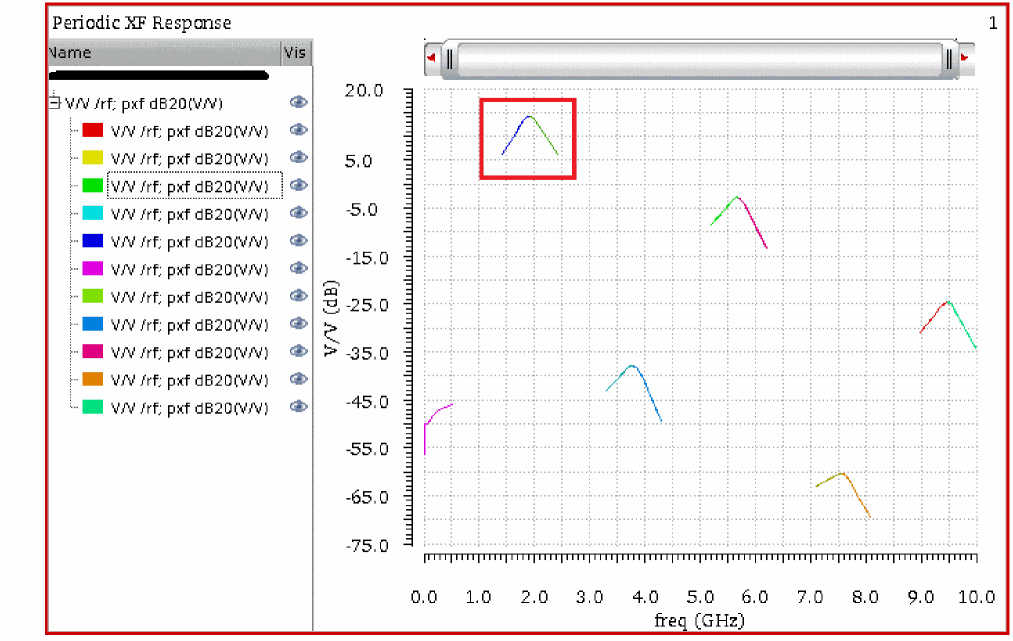Collapse the V/V /rf pxf tree group
The image size is (1013, 641).
[54, 102]
